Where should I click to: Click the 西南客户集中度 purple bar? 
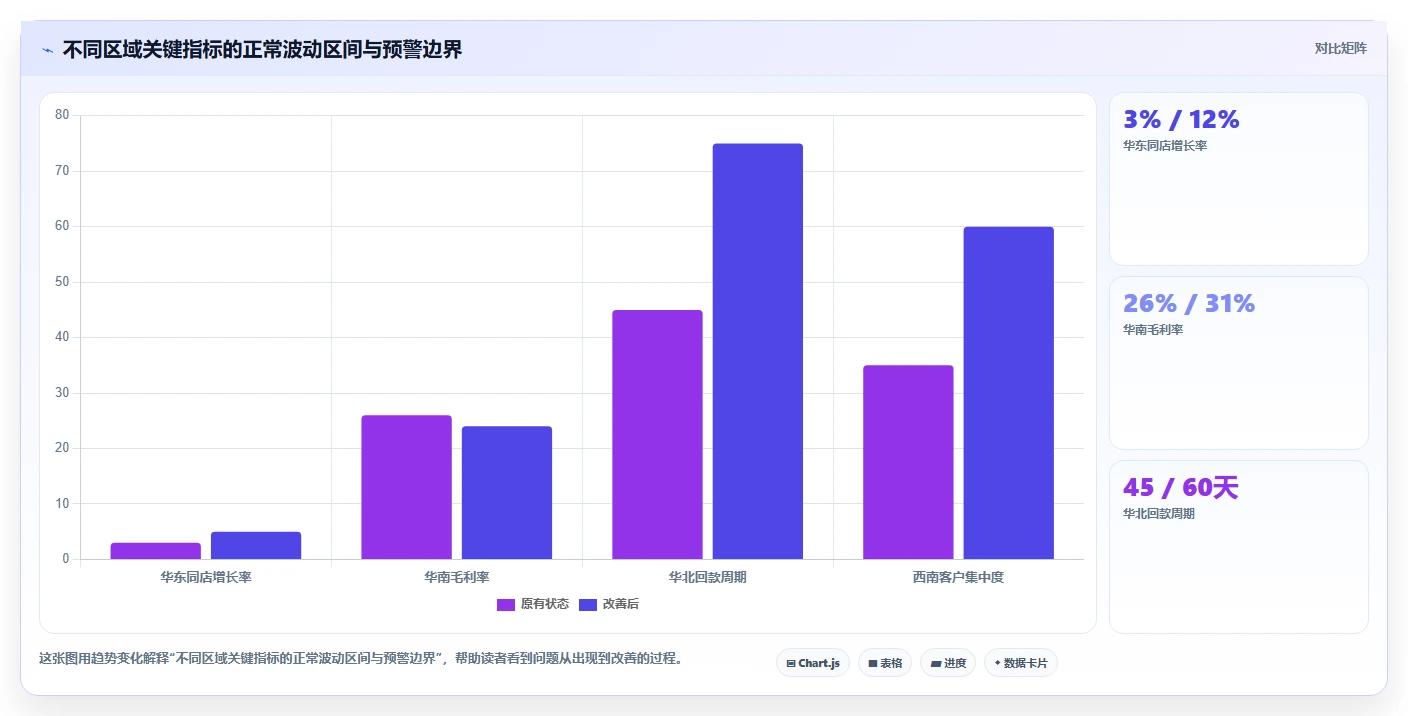[908, 462]
